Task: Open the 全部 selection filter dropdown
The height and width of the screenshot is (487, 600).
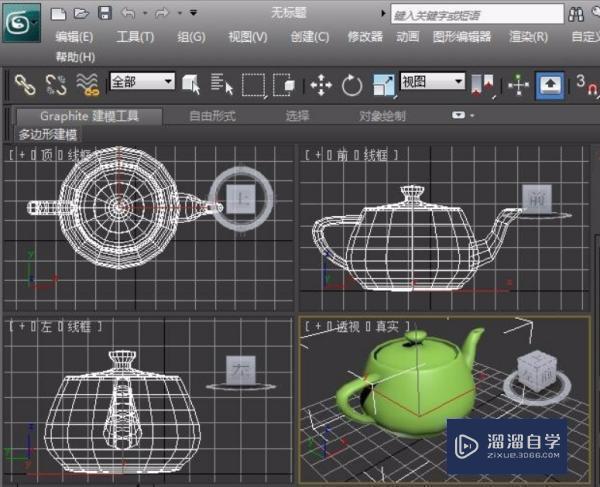Action: click(141, 81)
